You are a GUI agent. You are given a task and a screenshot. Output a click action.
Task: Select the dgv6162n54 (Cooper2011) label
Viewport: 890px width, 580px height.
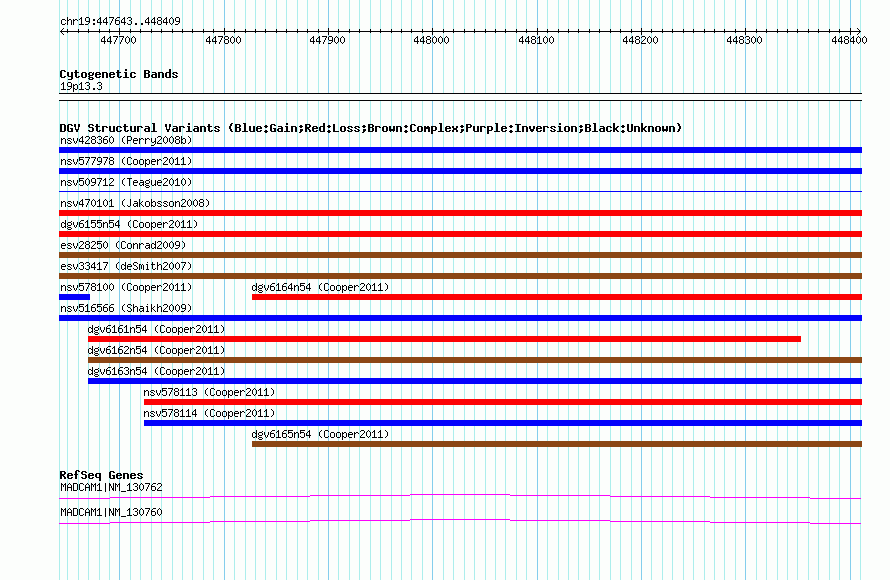[156, 350]
